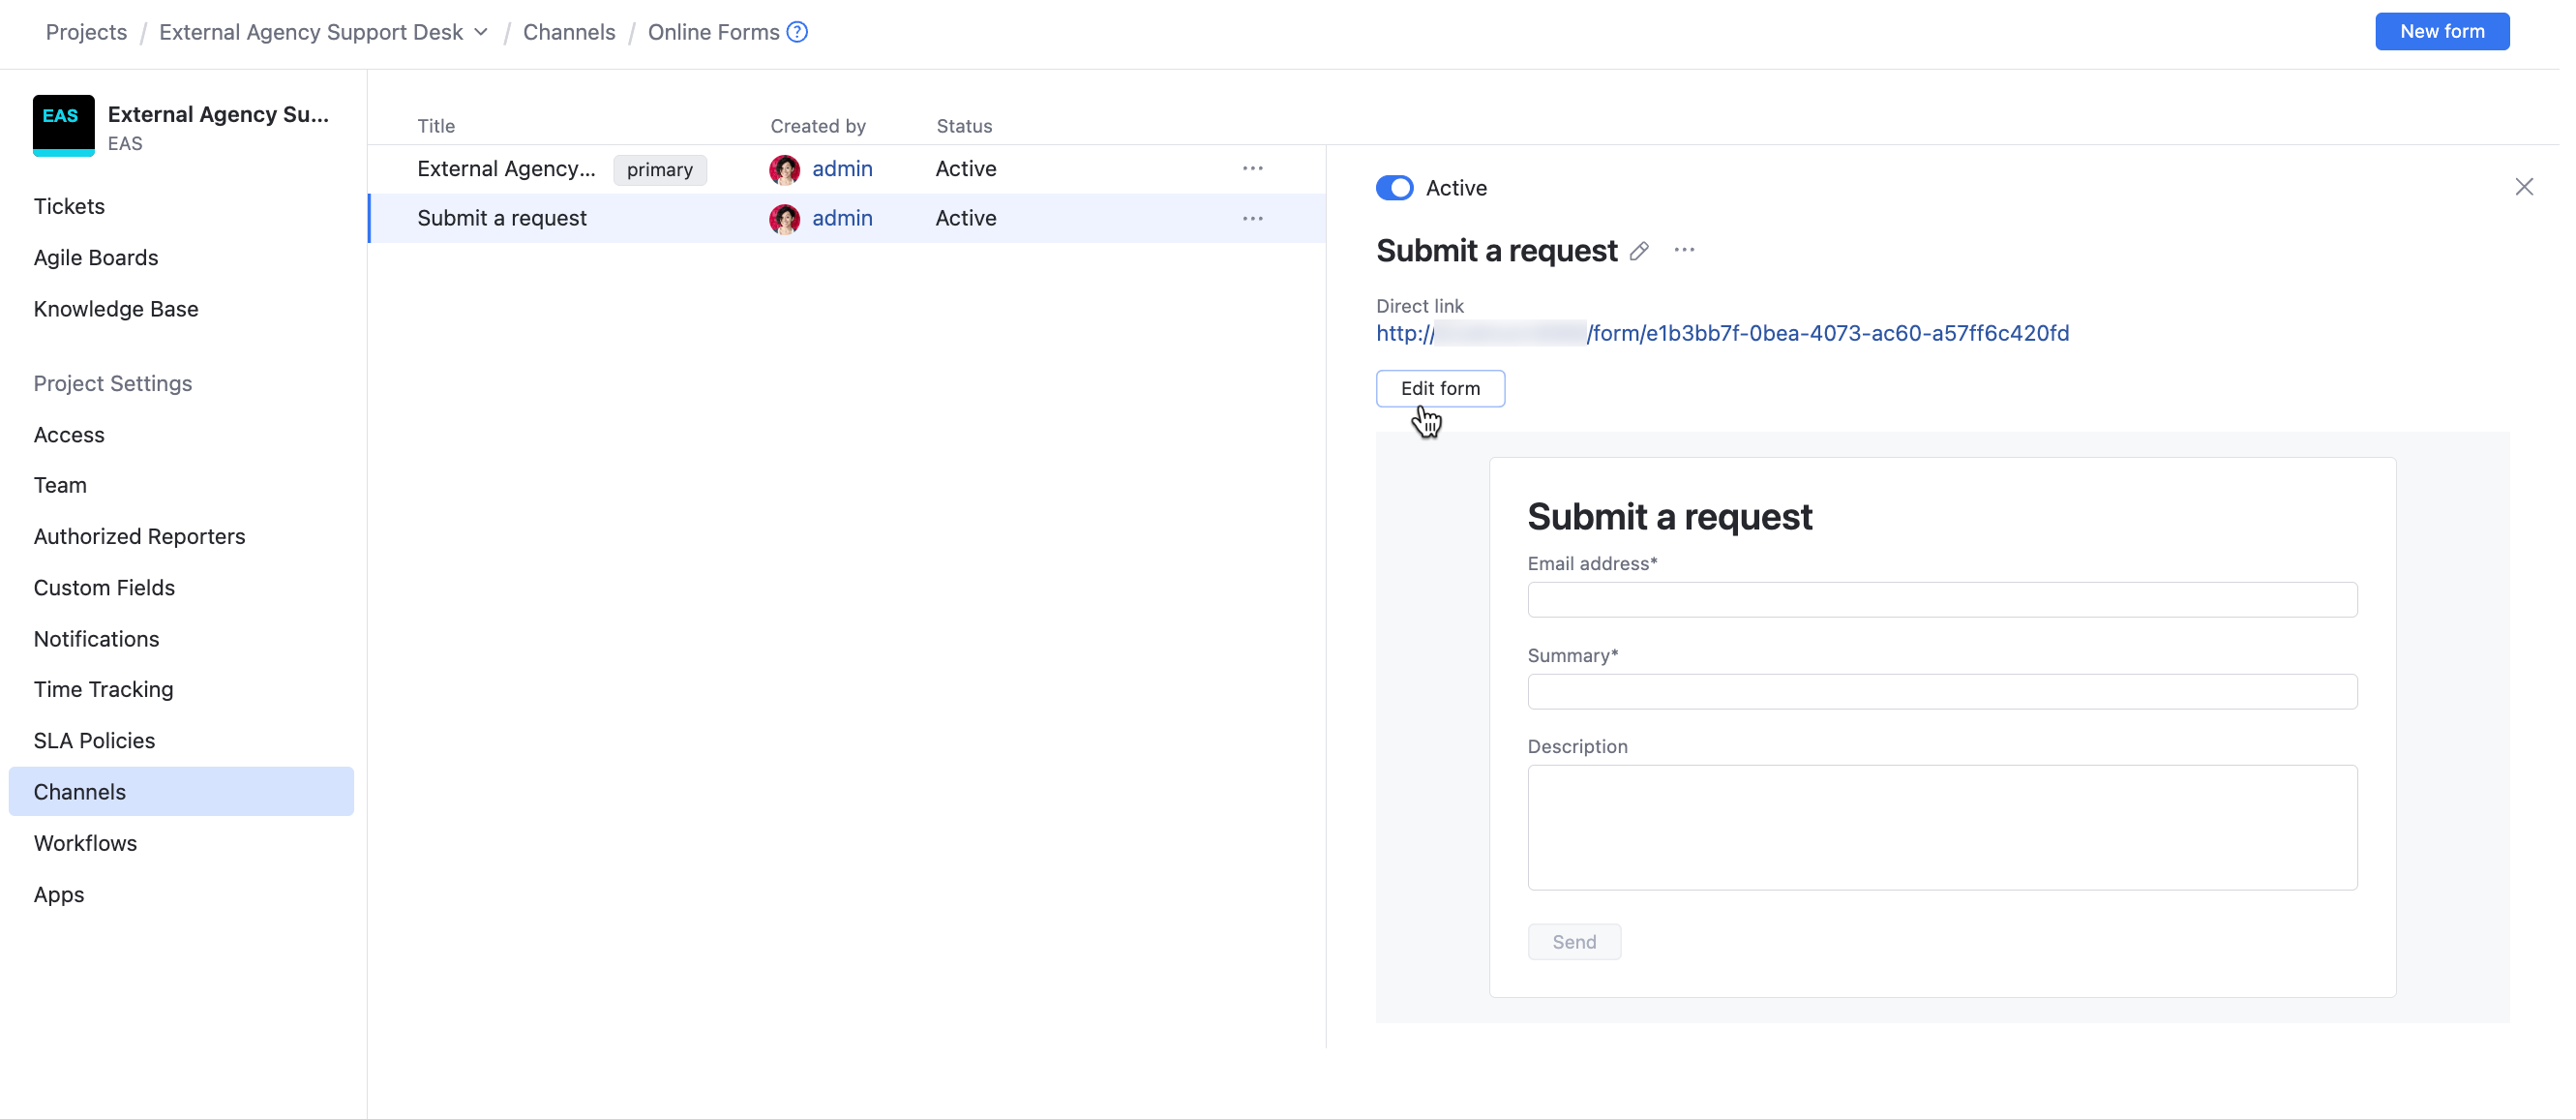The height and width of the screenshot is (1119, 2576).
Task: Open Workflows settings from the sidebar
Action: tap(85, 843)
